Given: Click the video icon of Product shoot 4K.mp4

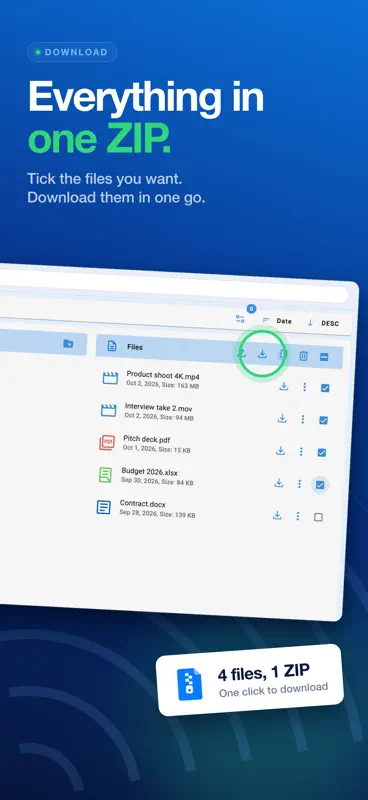Looking at the screenshot, I should click(110, 378).
